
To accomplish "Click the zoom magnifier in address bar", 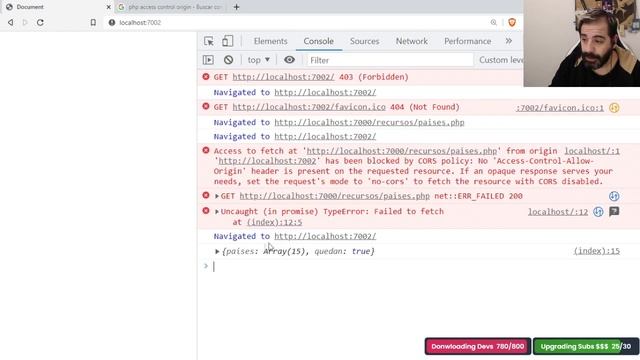I will pyautogui.click(x=493, y=22).
